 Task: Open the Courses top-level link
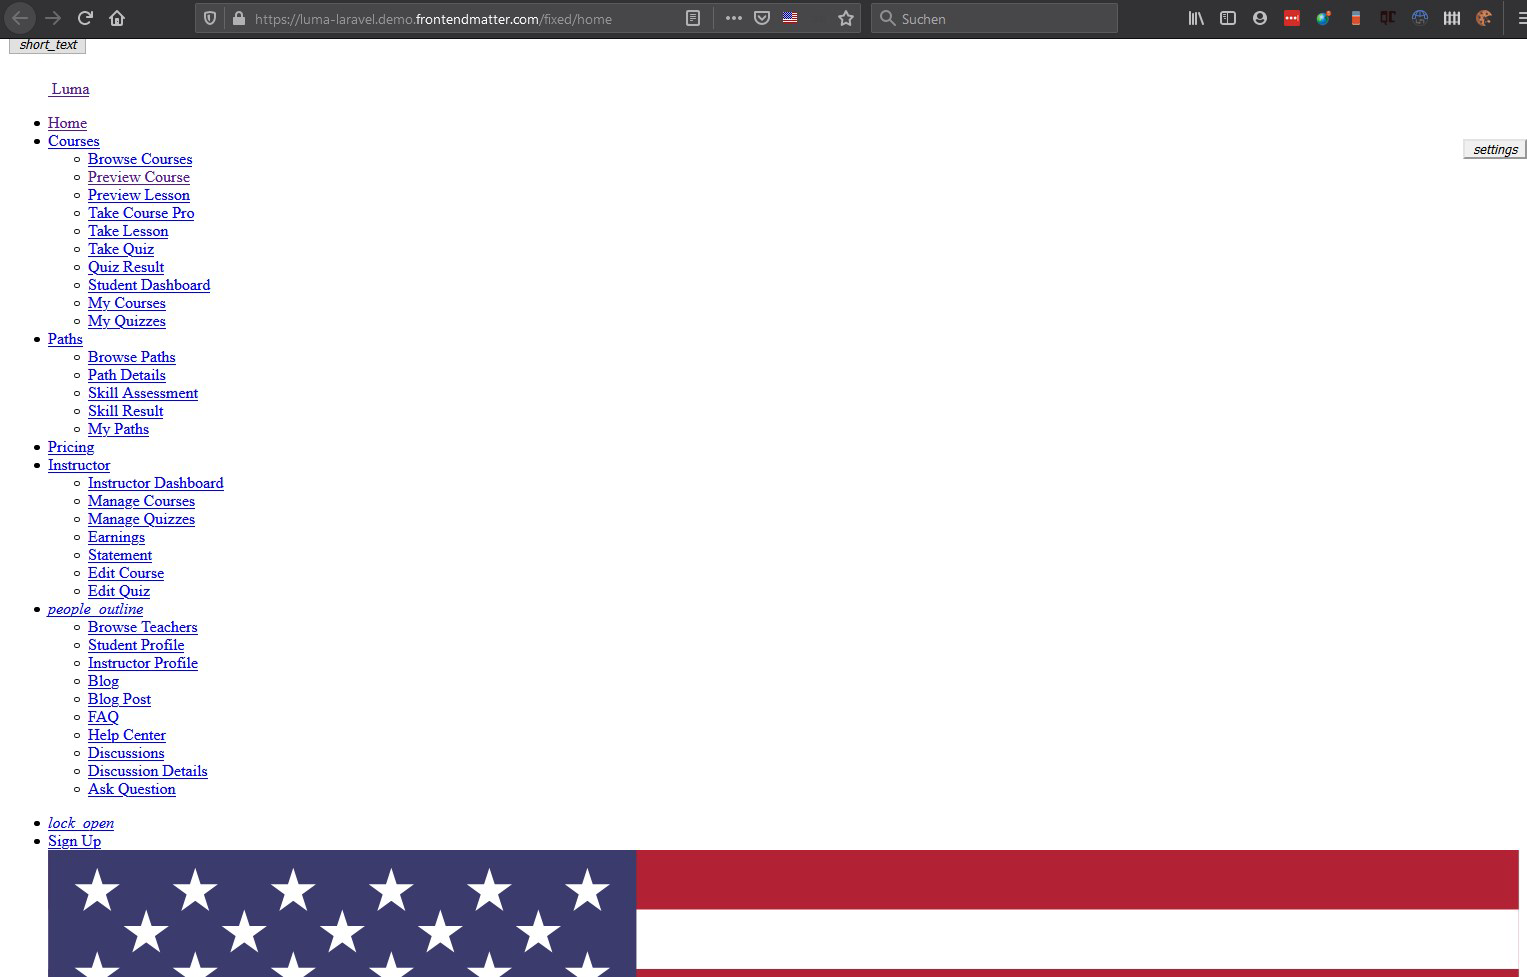pos(73,141)
